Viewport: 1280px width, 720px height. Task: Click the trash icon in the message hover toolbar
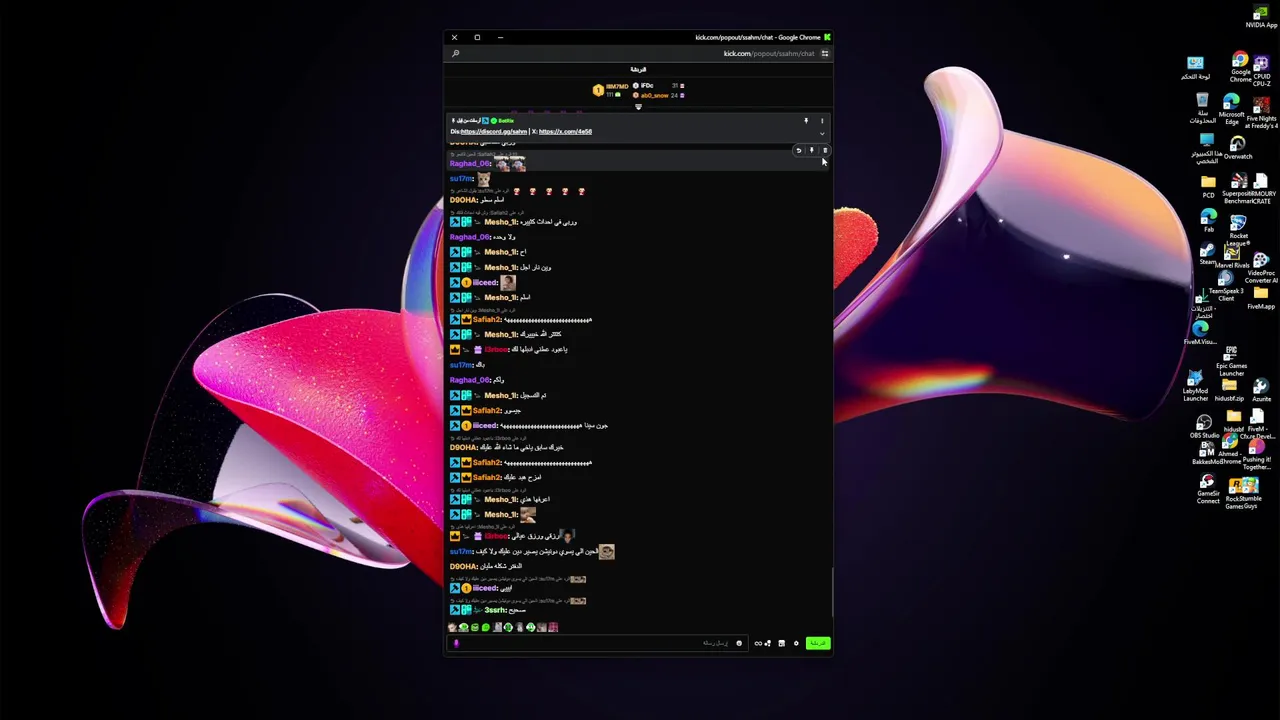click(x=825, y=150)
